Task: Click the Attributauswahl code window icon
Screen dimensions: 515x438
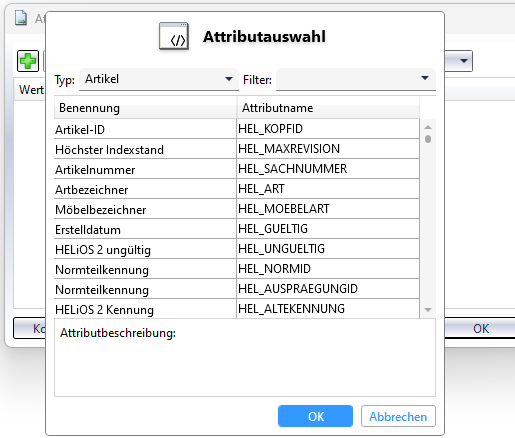Action: click(x=174, y=36)
